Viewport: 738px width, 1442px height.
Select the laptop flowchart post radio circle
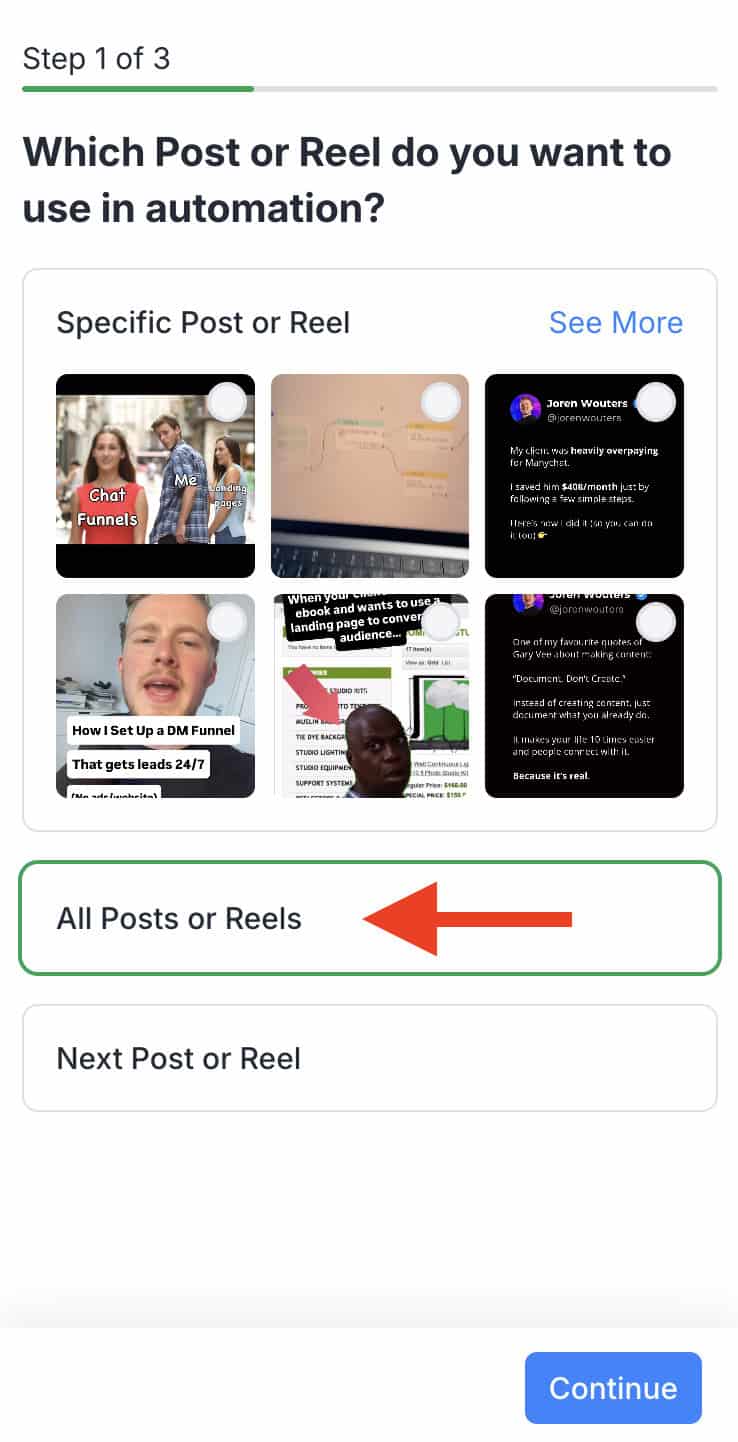(441, 402)
